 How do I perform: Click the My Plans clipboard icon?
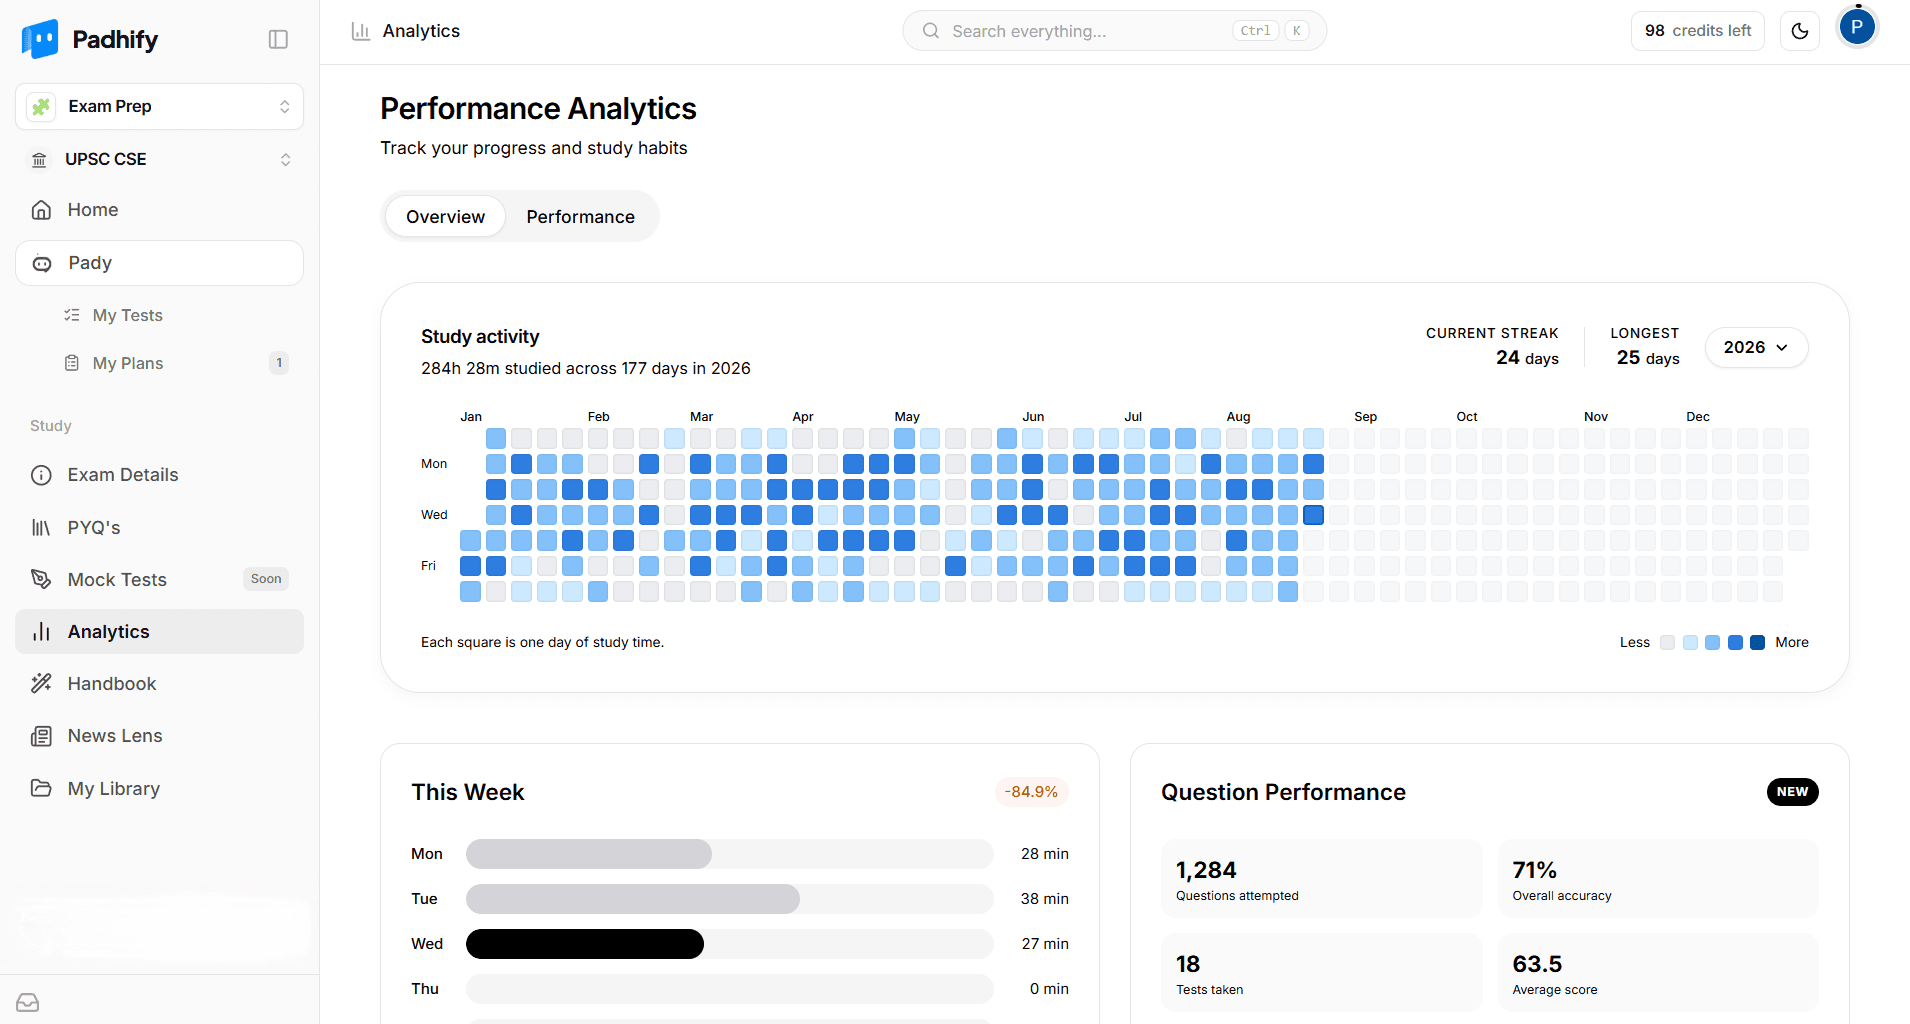click(x=72, y=363)
